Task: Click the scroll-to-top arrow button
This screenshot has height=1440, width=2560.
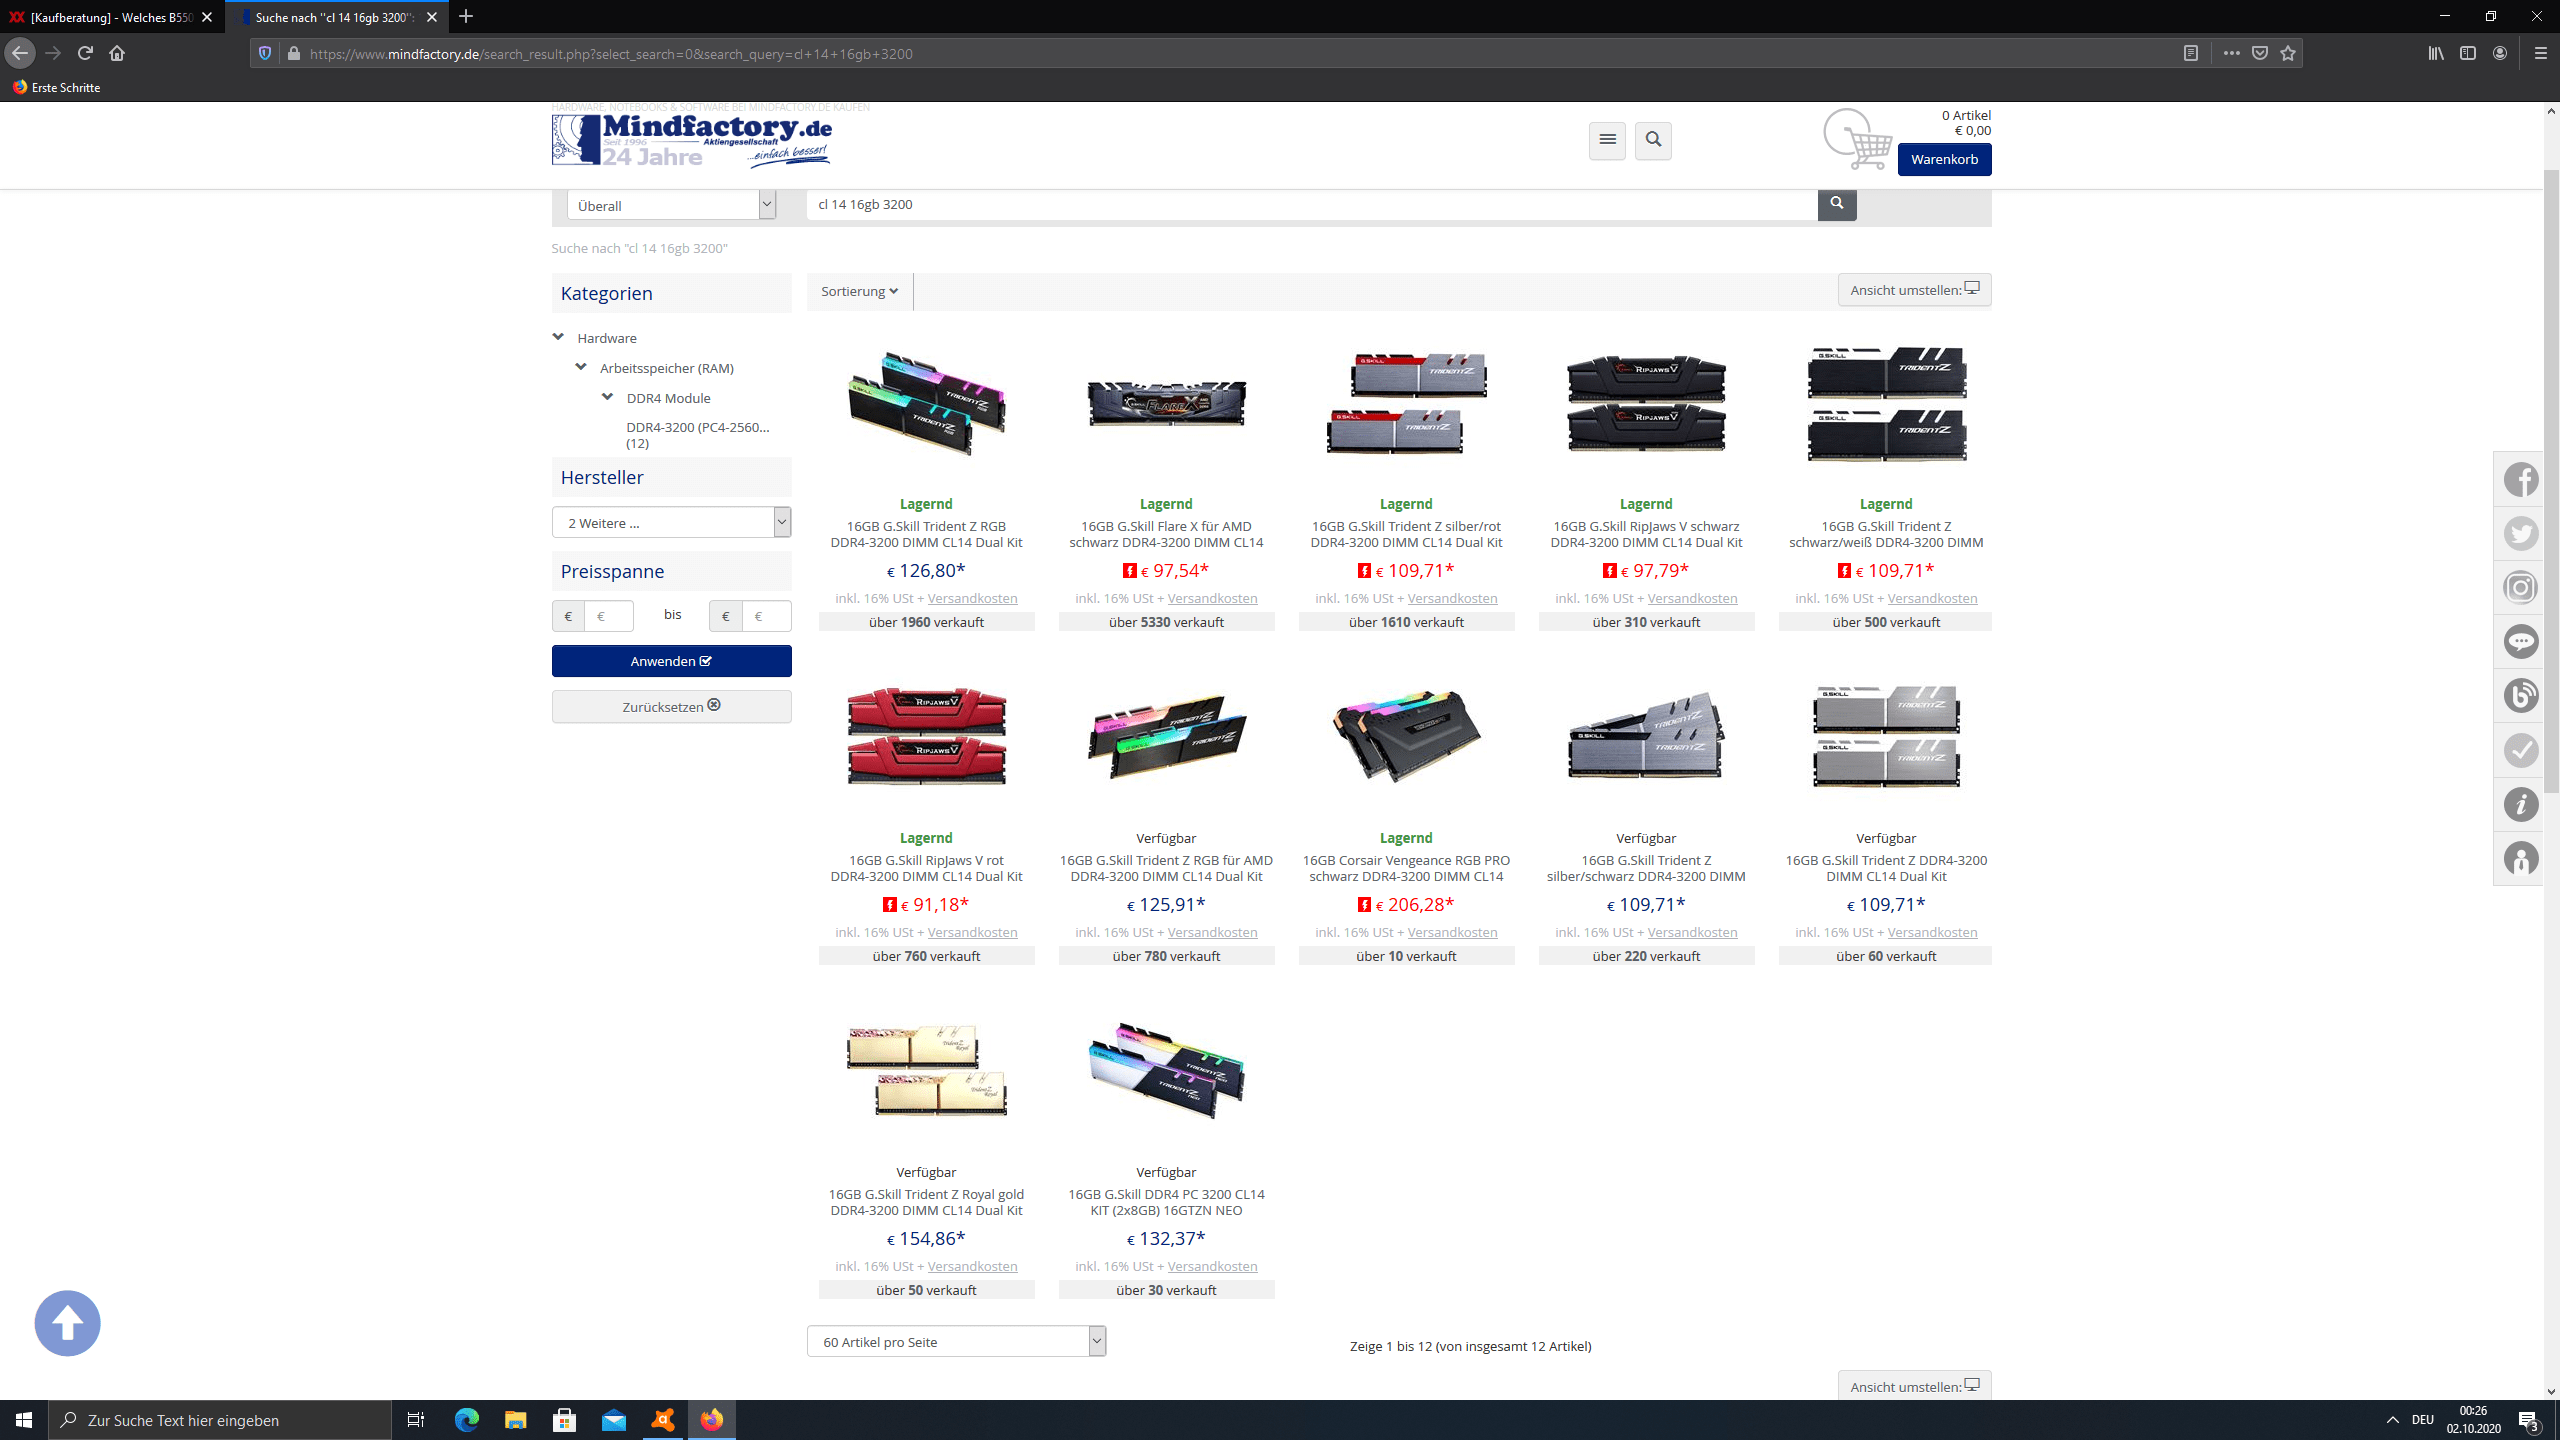Action: [67, 1323]
